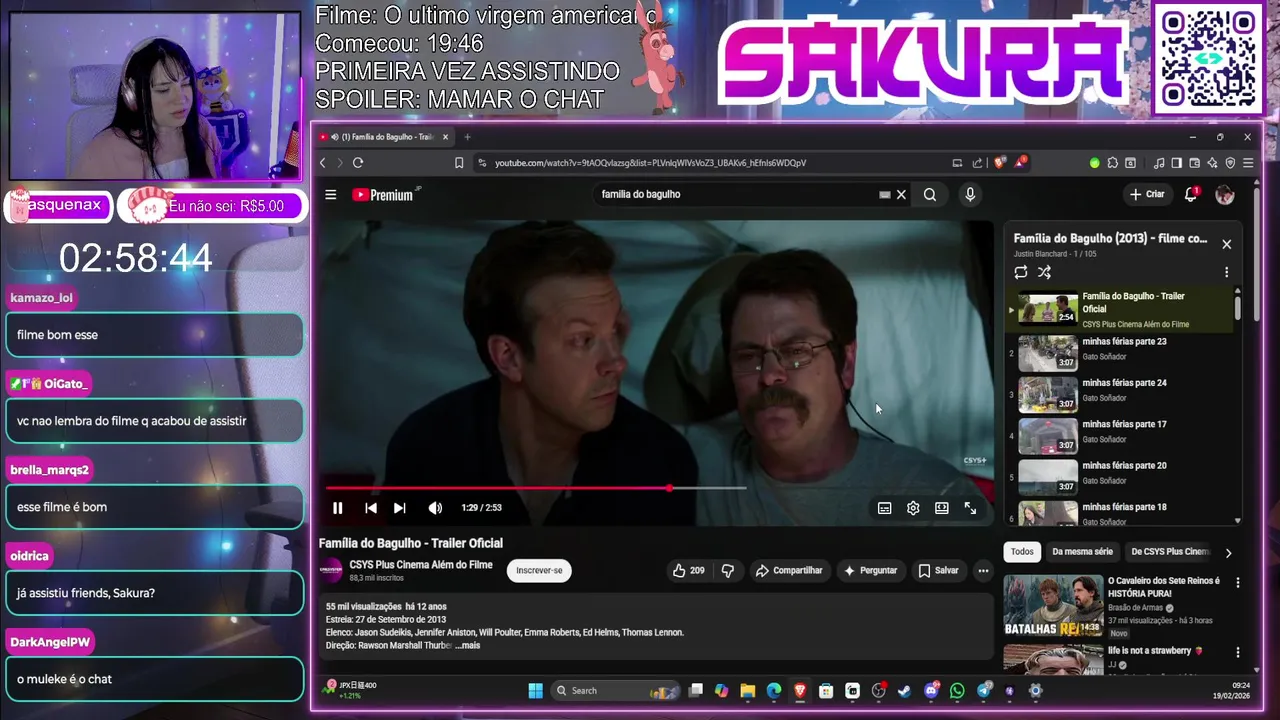Go to the previous video
This screenshot has height=720, width=1280.
[x=371, y=508]
